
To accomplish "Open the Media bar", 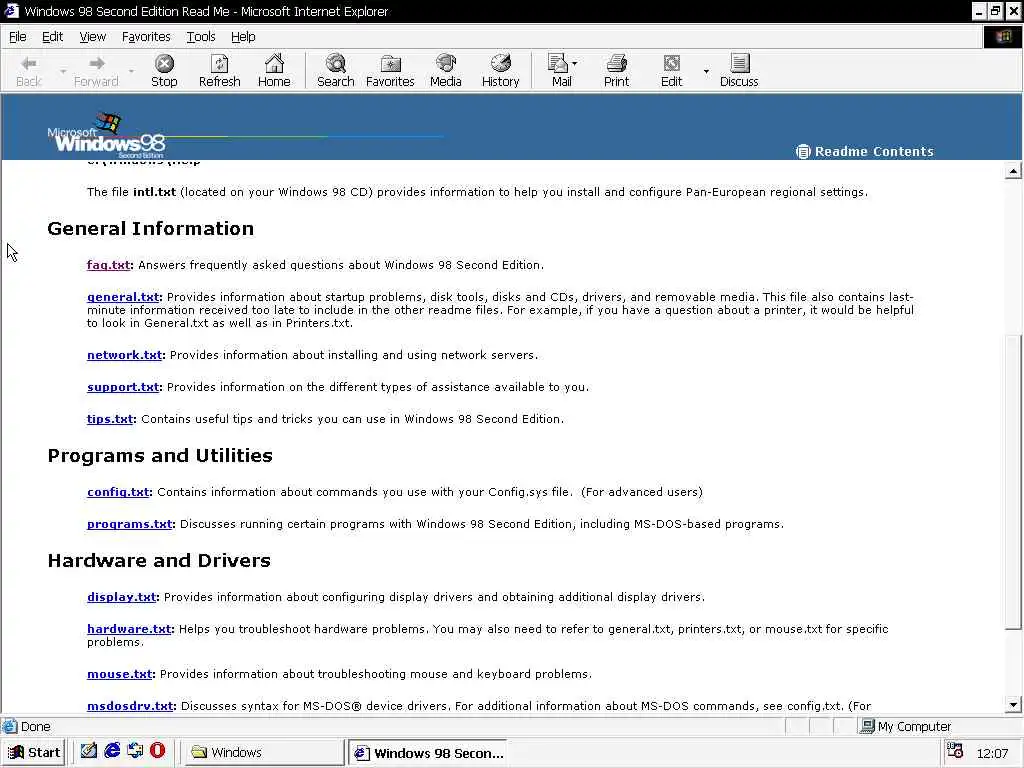I will [445, 71].
